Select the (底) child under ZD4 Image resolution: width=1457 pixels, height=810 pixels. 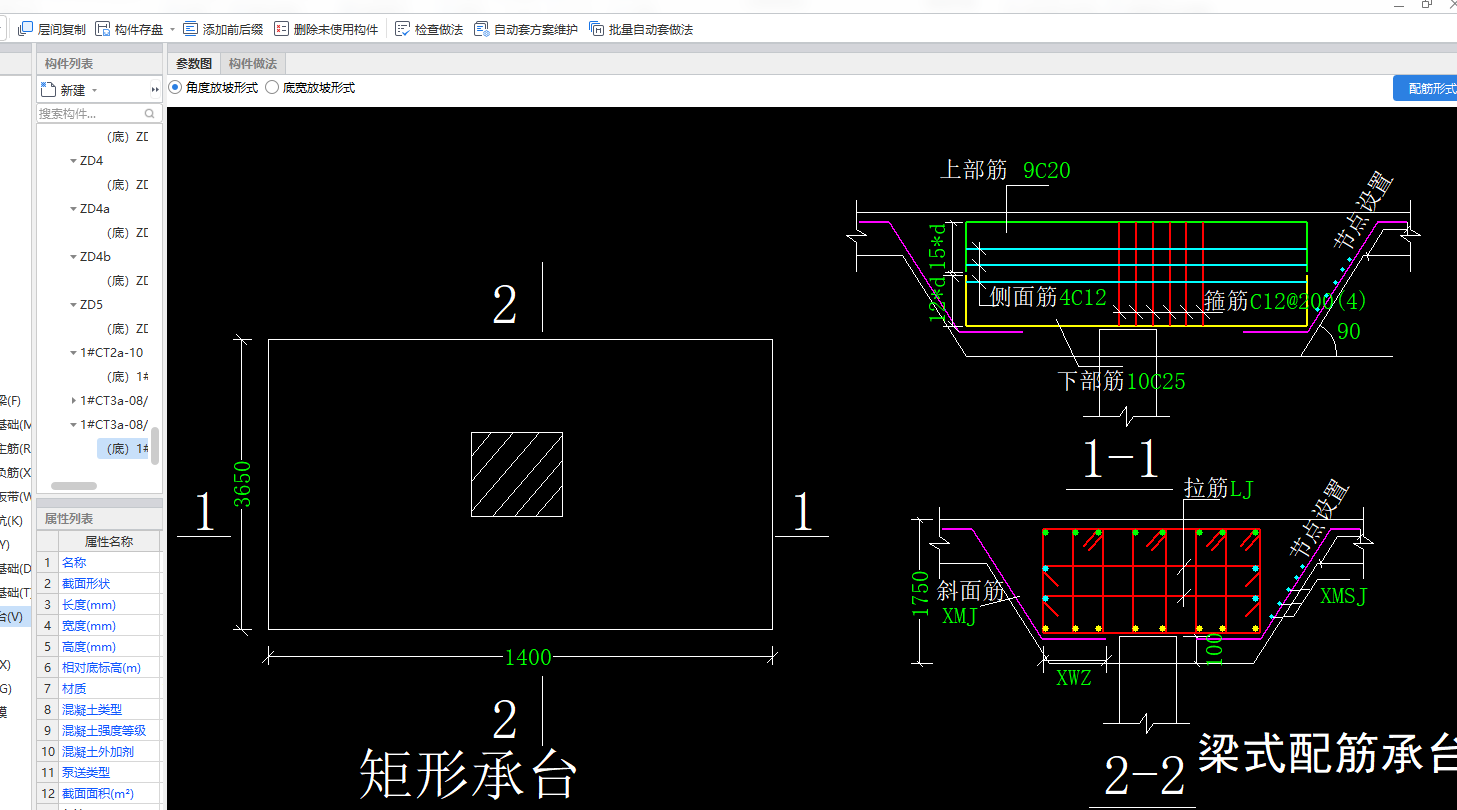point(126,185)
